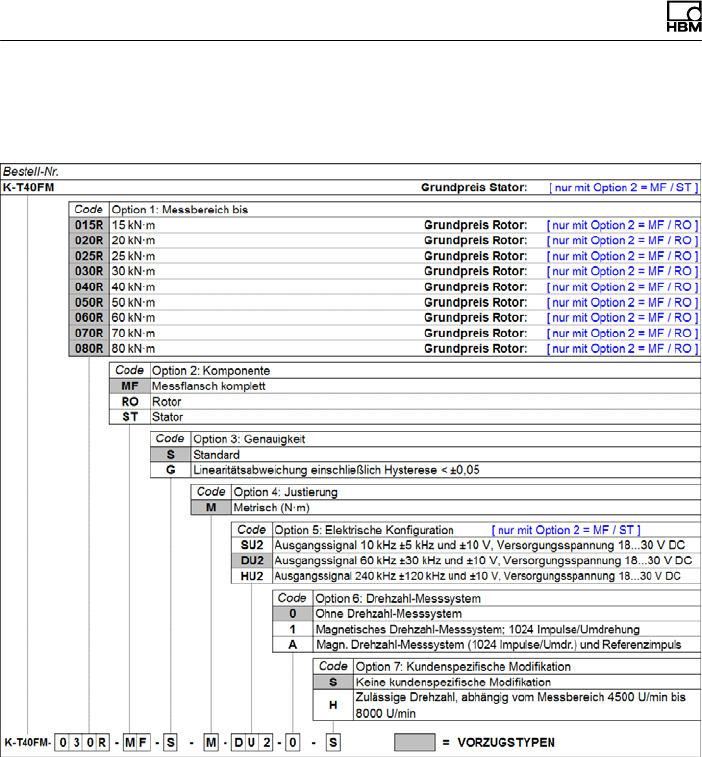Click the 'S' code cell next to Standard

(170, 455)
